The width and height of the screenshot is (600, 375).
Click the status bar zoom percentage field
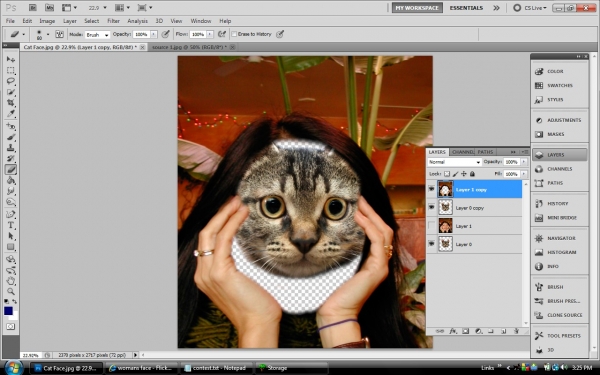point(31,355)
